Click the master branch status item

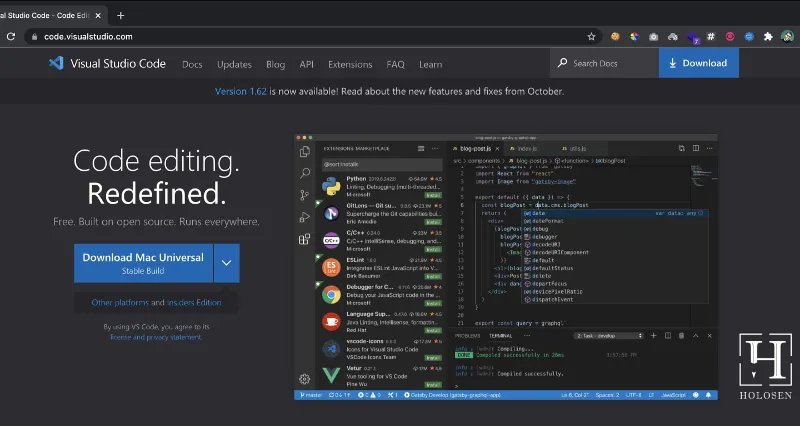pos(311,395)
